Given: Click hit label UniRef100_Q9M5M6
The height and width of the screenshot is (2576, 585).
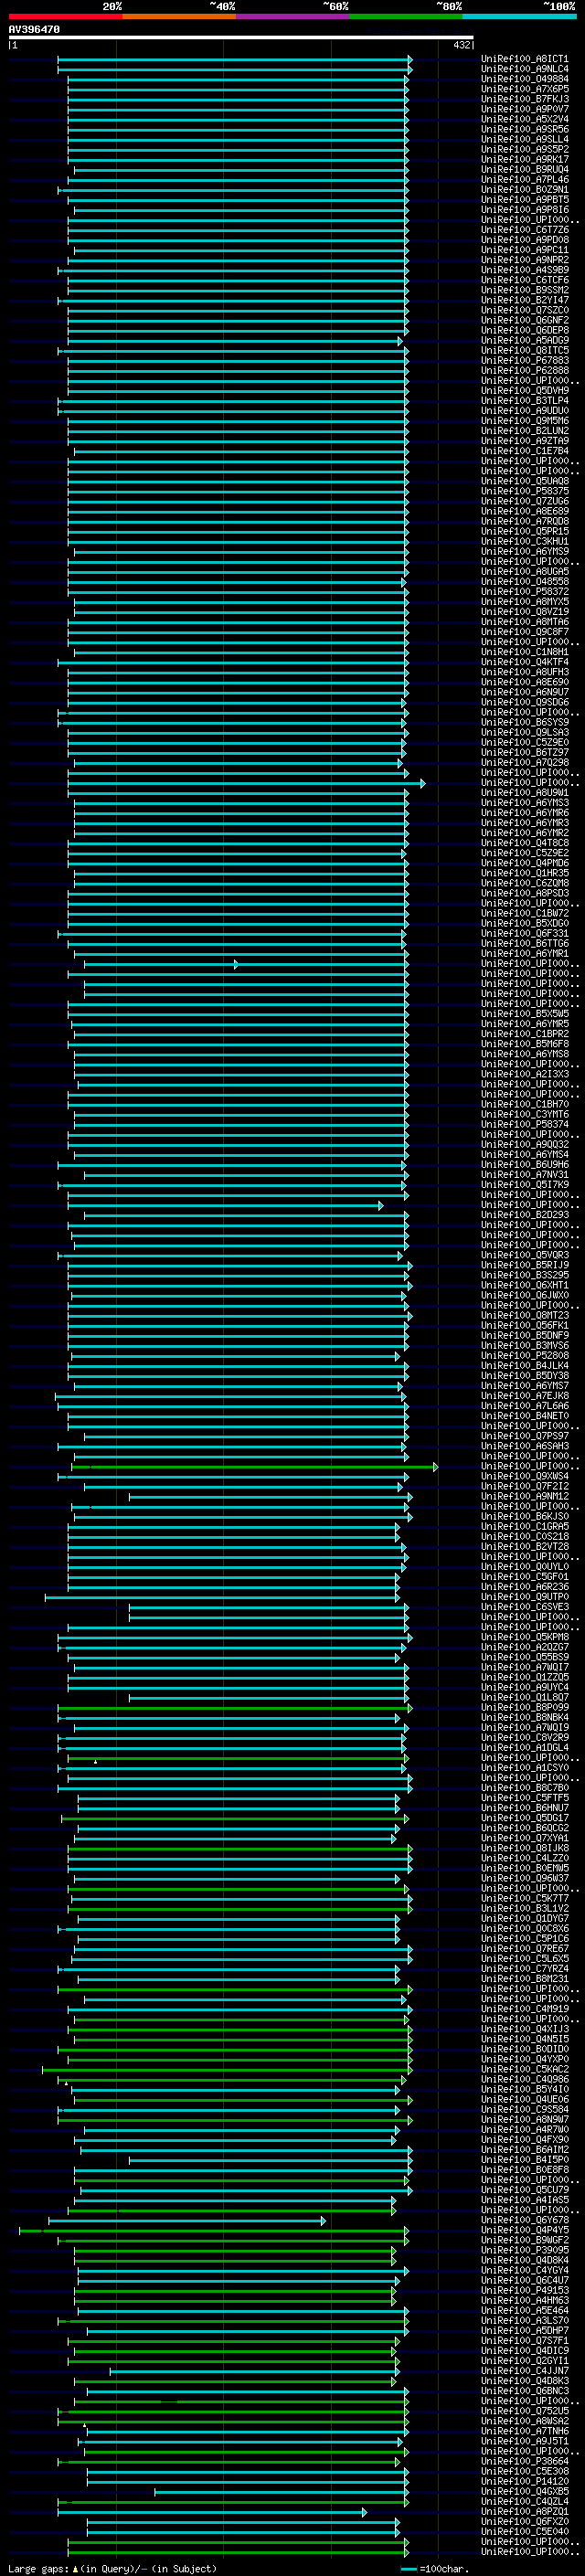Looking at the screenshot, I should [525, 421].
